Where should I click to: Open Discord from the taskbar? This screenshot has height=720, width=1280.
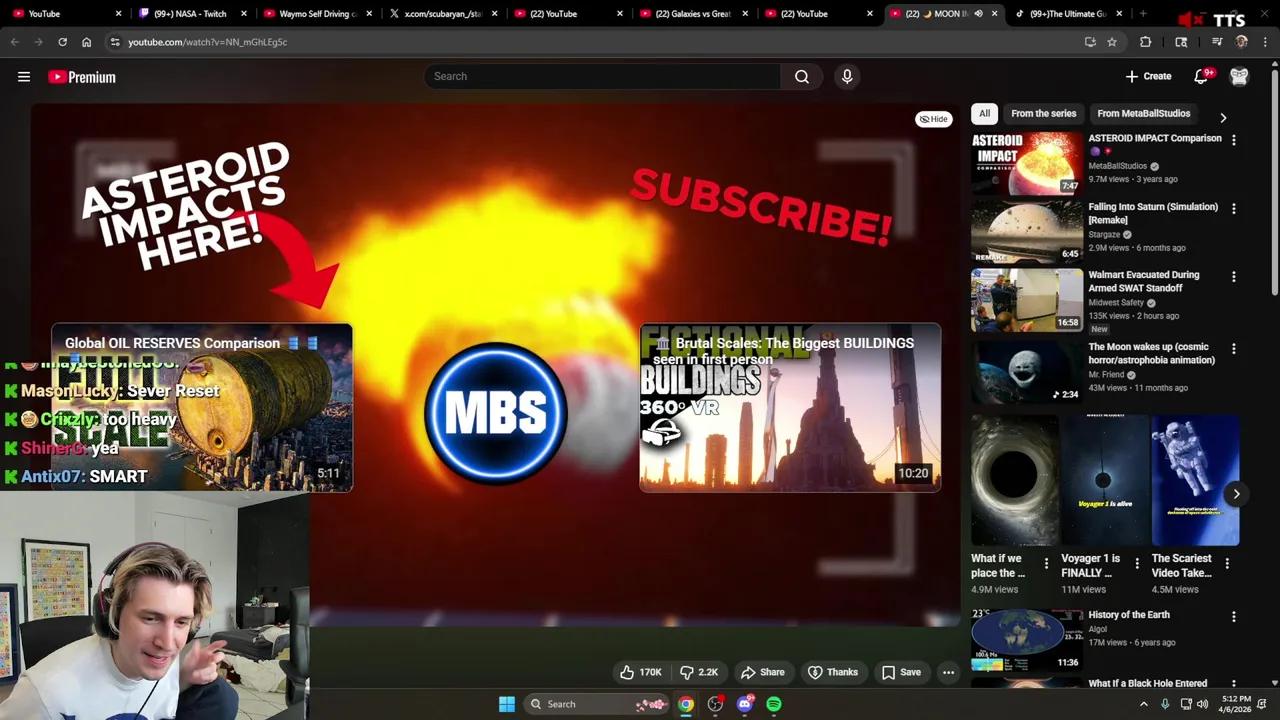(745, 704)
